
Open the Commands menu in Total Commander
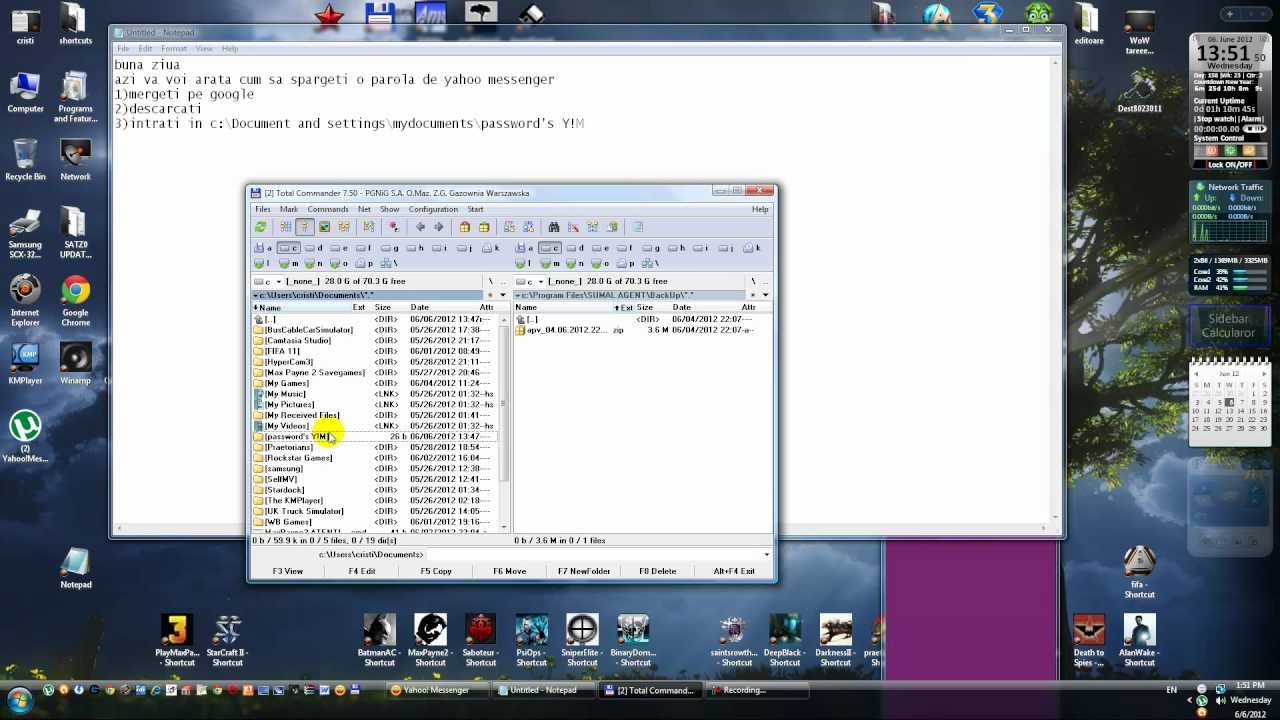pyautogui.click(x=328, y=209)
